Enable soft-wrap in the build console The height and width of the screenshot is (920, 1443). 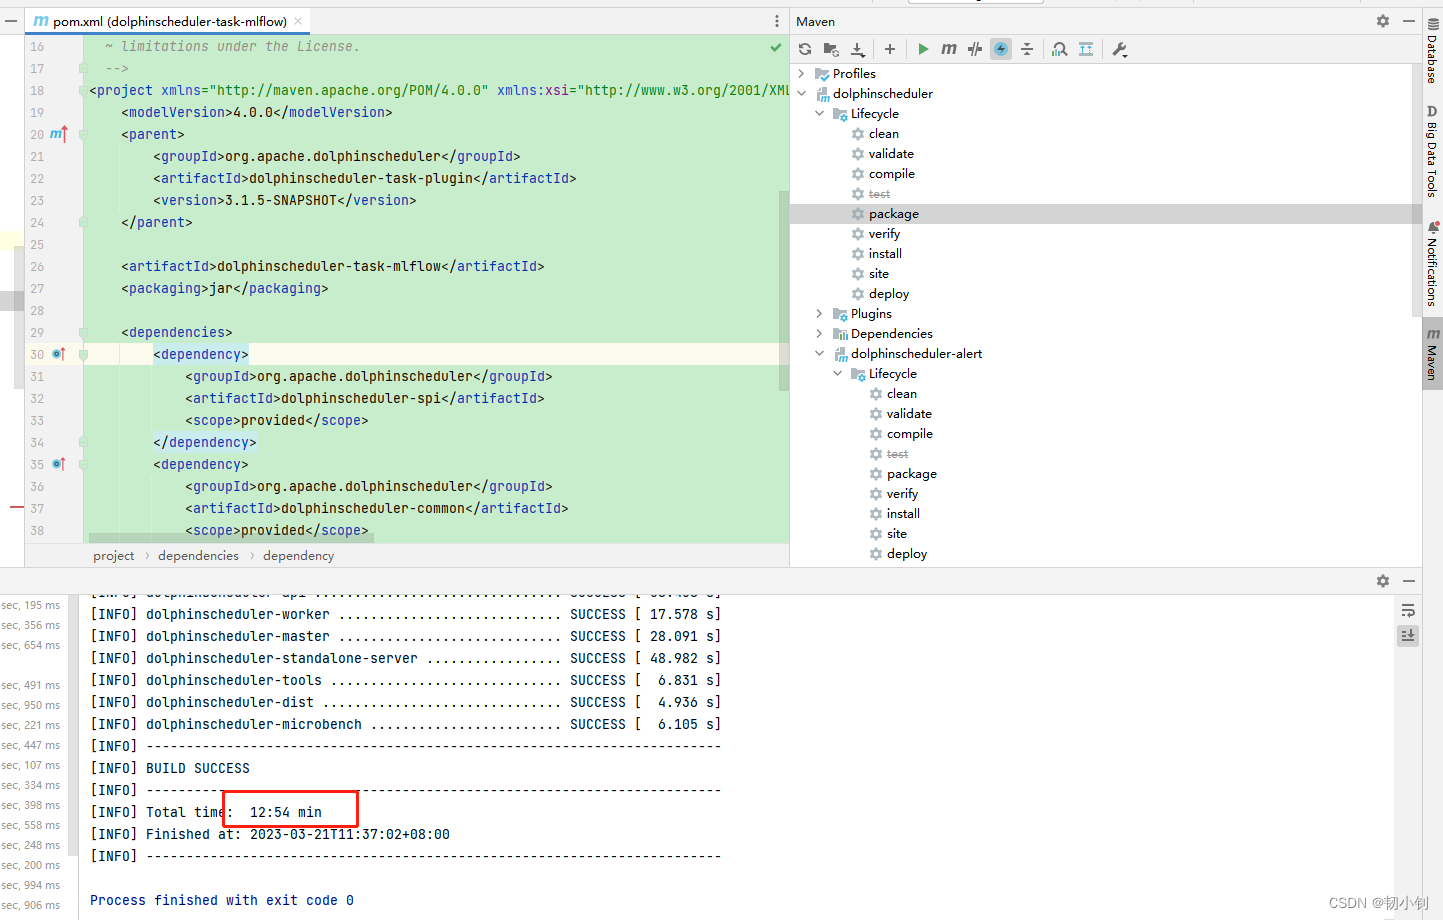(1408, 610)
